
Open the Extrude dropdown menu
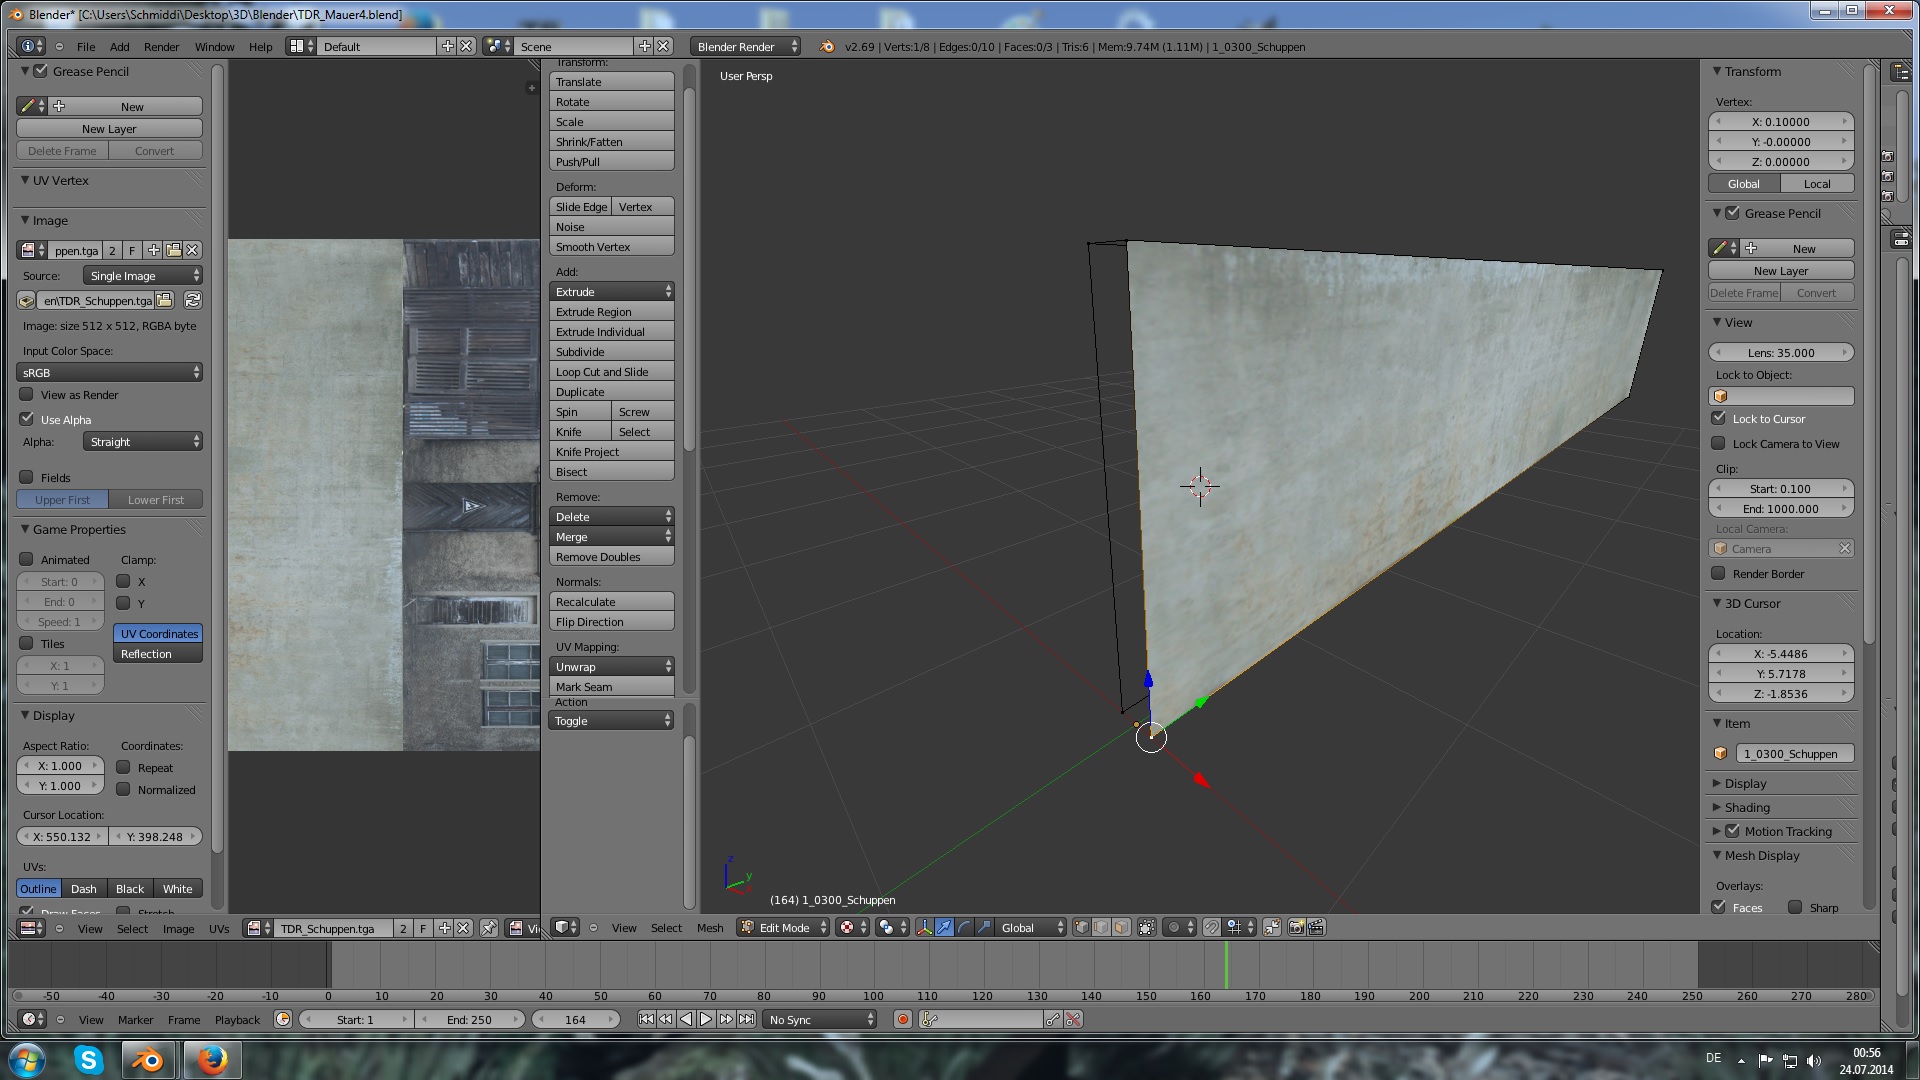tap(611, 291)
